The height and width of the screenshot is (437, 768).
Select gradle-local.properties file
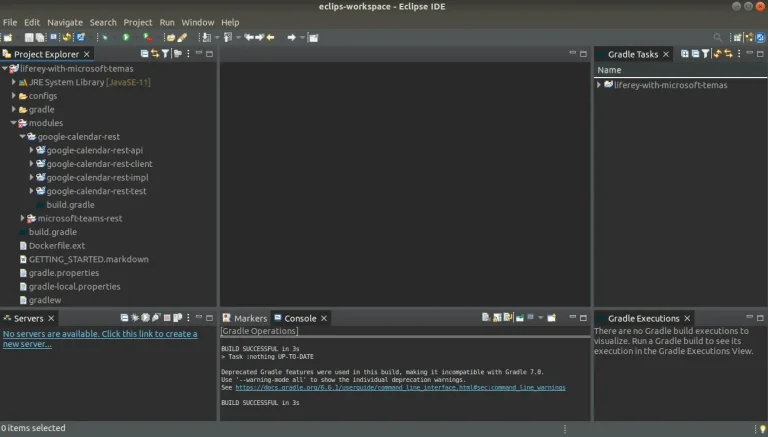coord(74,287)
